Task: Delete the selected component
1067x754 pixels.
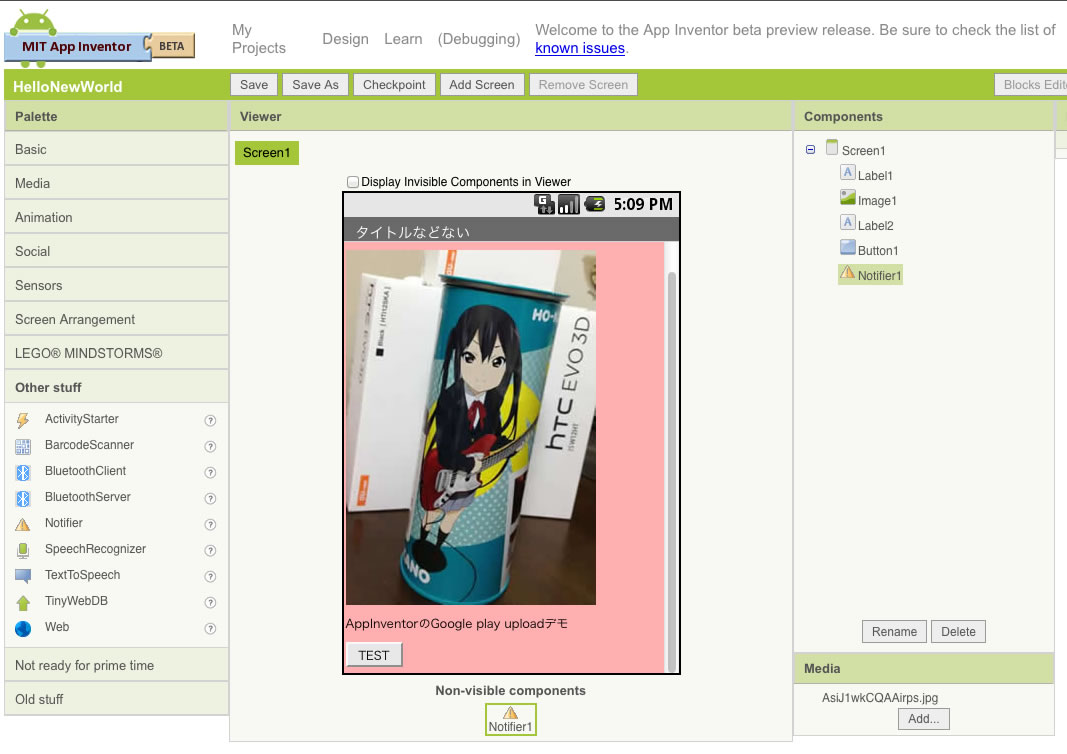Action: click(958, 632)
